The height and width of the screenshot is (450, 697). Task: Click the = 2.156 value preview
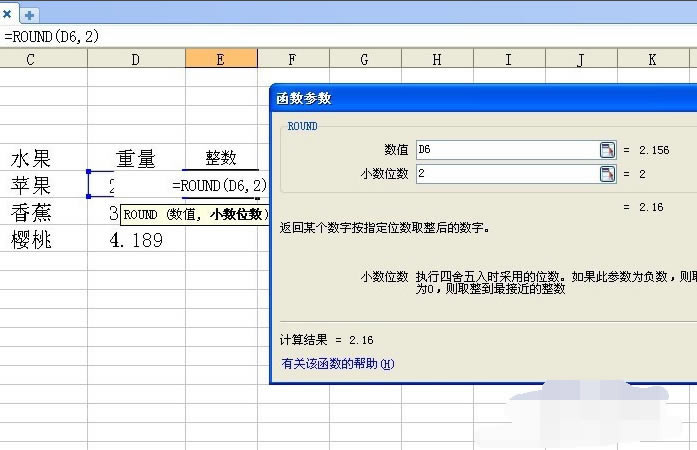646,150
